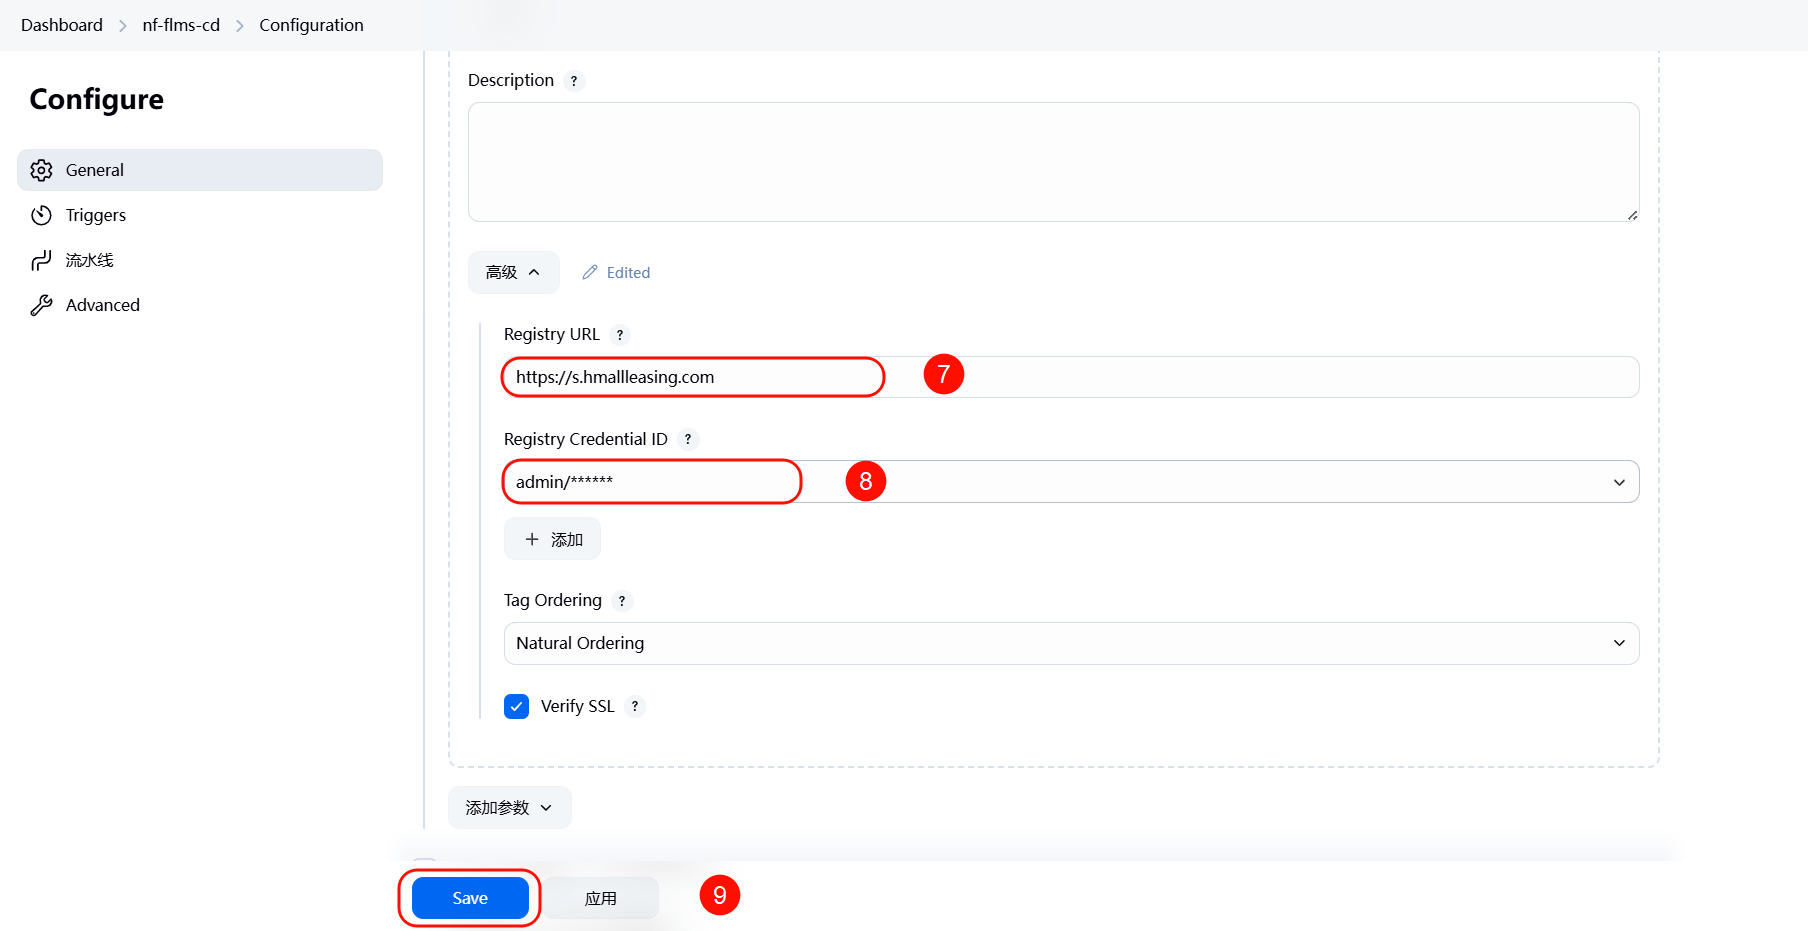This screenshot has width=1808, height=931.
Task: Click the General gear icon in sidebar
Action: pyautogui.click(x=41, y=170)
